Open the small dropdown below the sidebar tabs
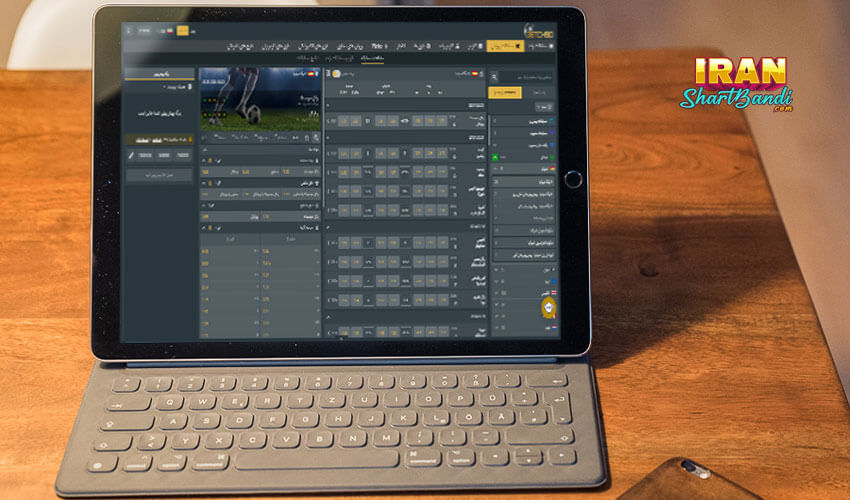Viewport: 850px width, 500px height. coord(544,107)
